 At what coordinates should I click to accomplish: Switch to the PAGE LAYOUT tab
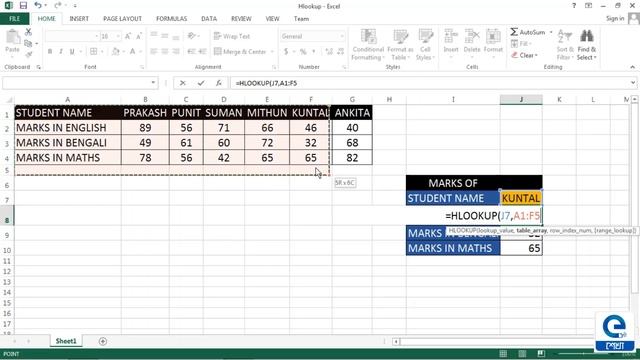(x=122, y=19)
